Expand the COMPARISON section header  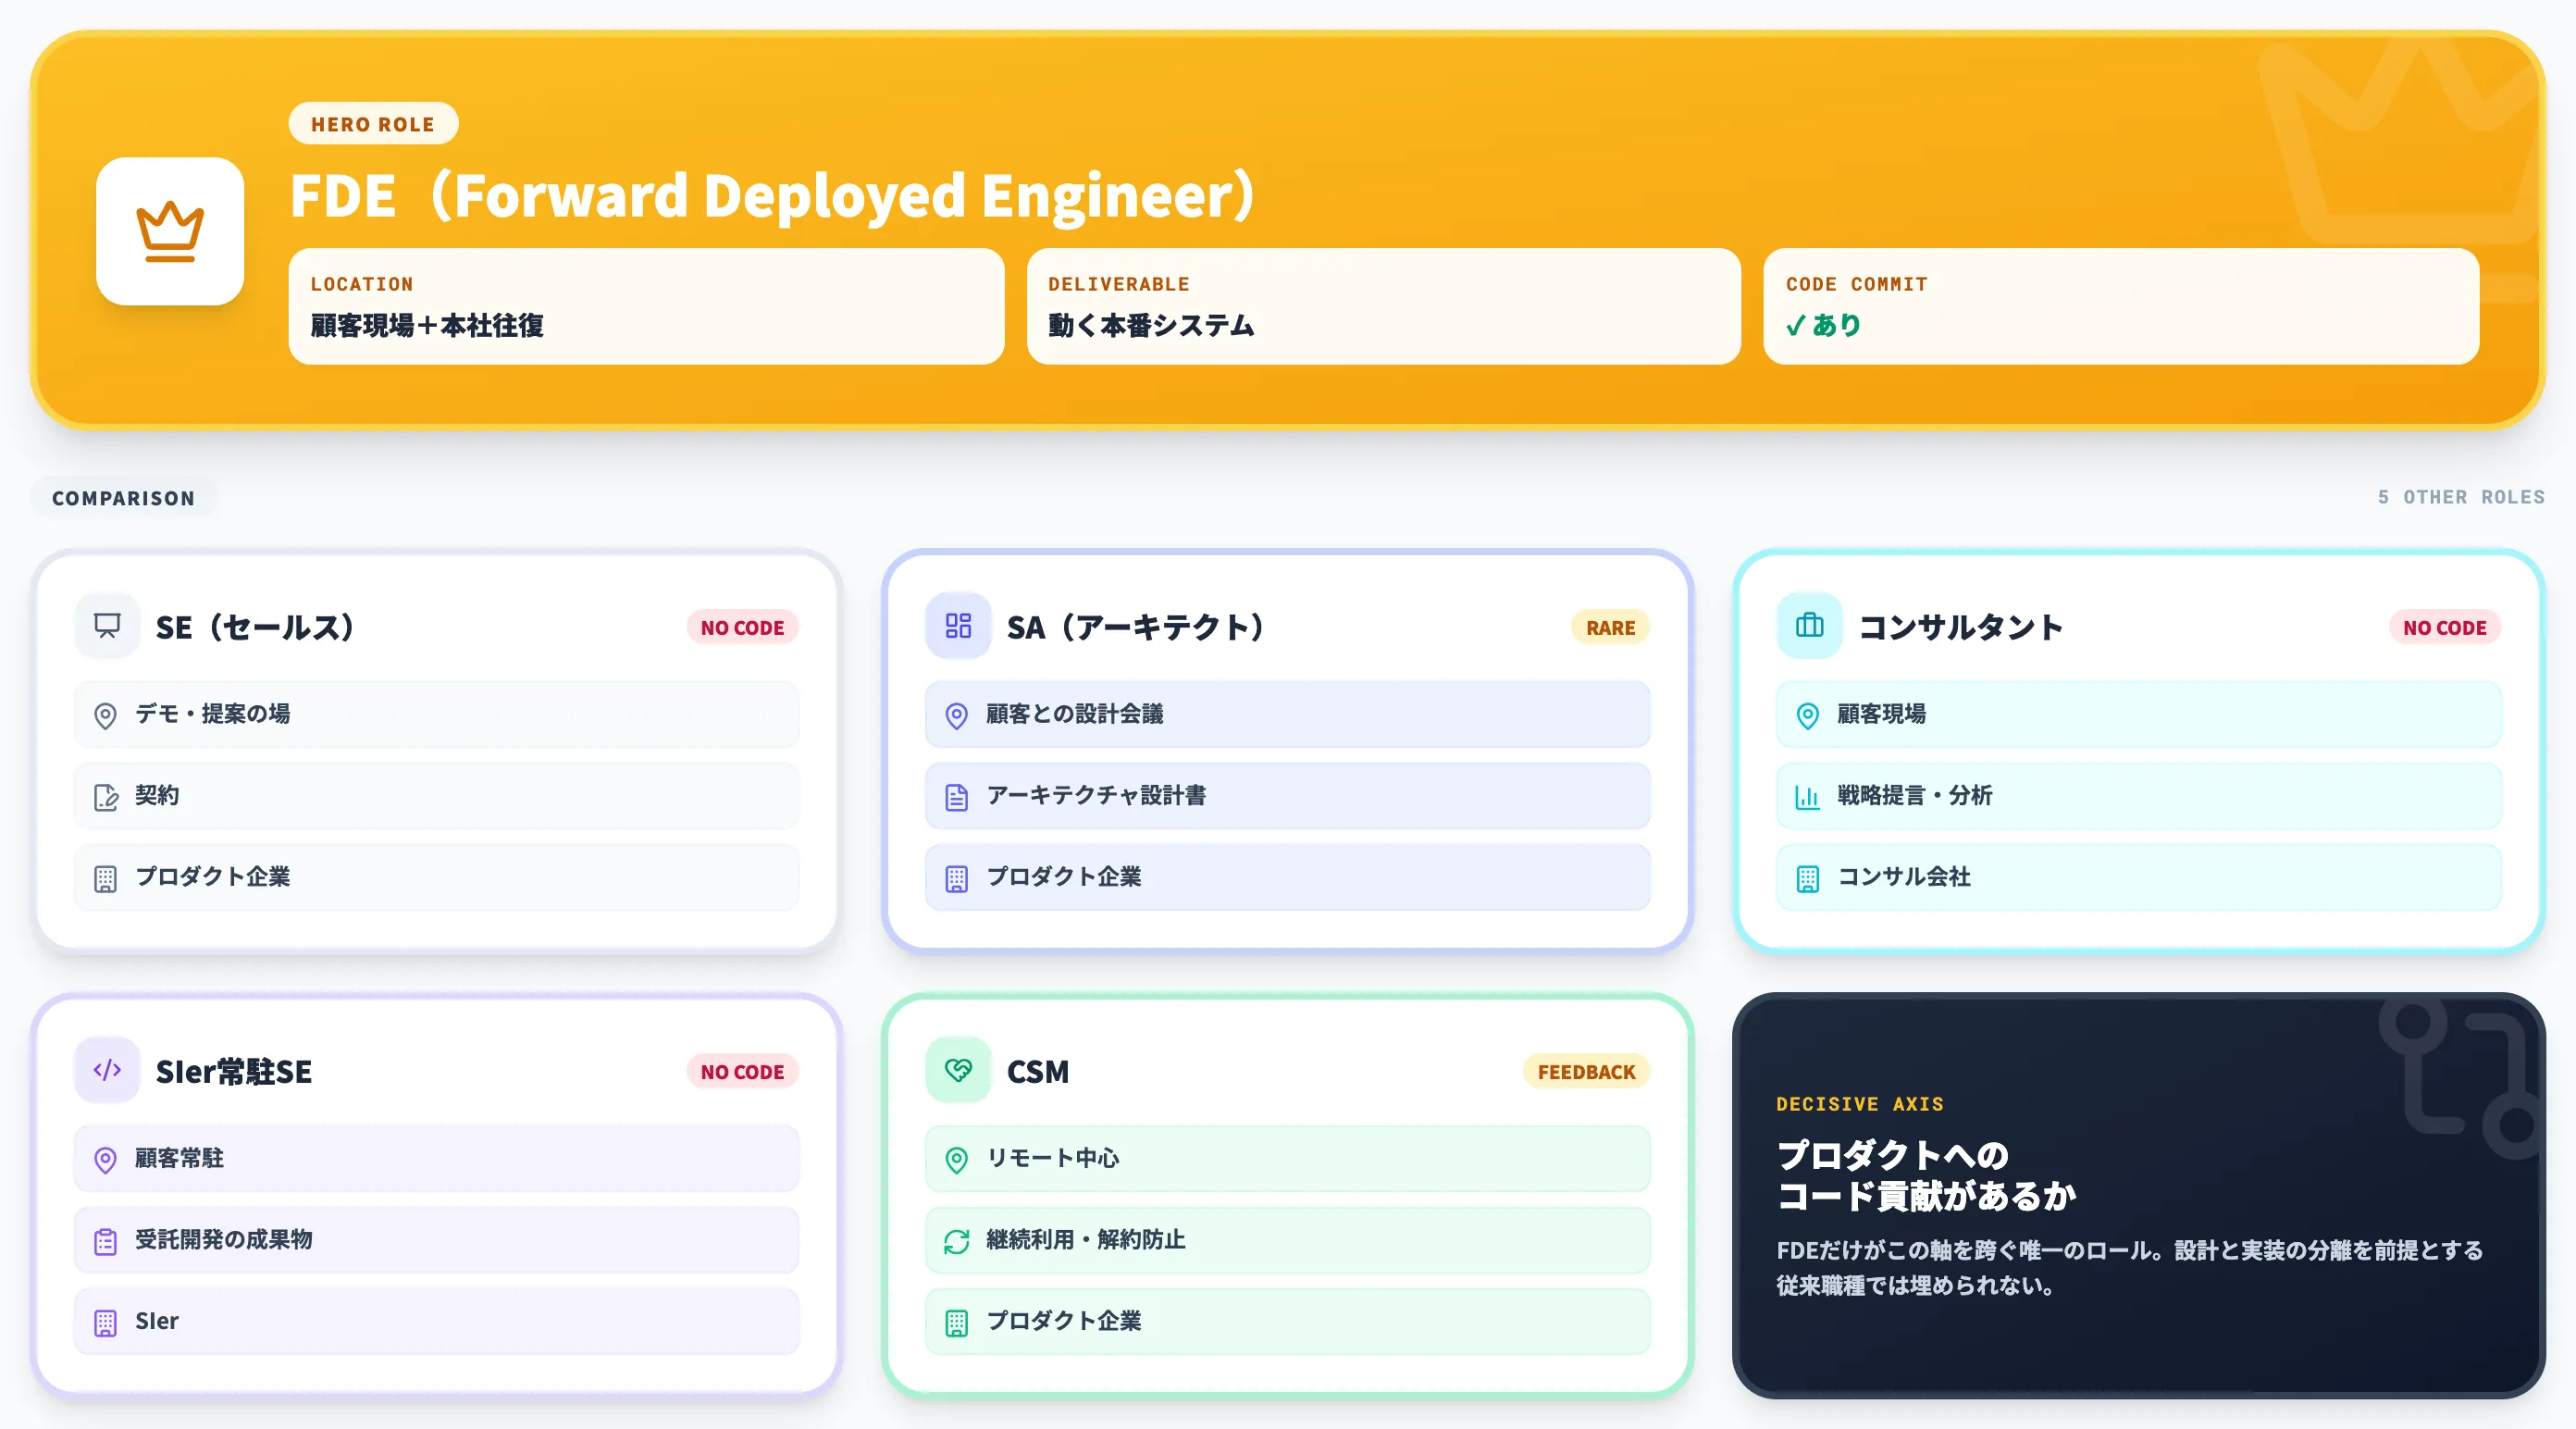pyautogui.click(x=123, y=497)
